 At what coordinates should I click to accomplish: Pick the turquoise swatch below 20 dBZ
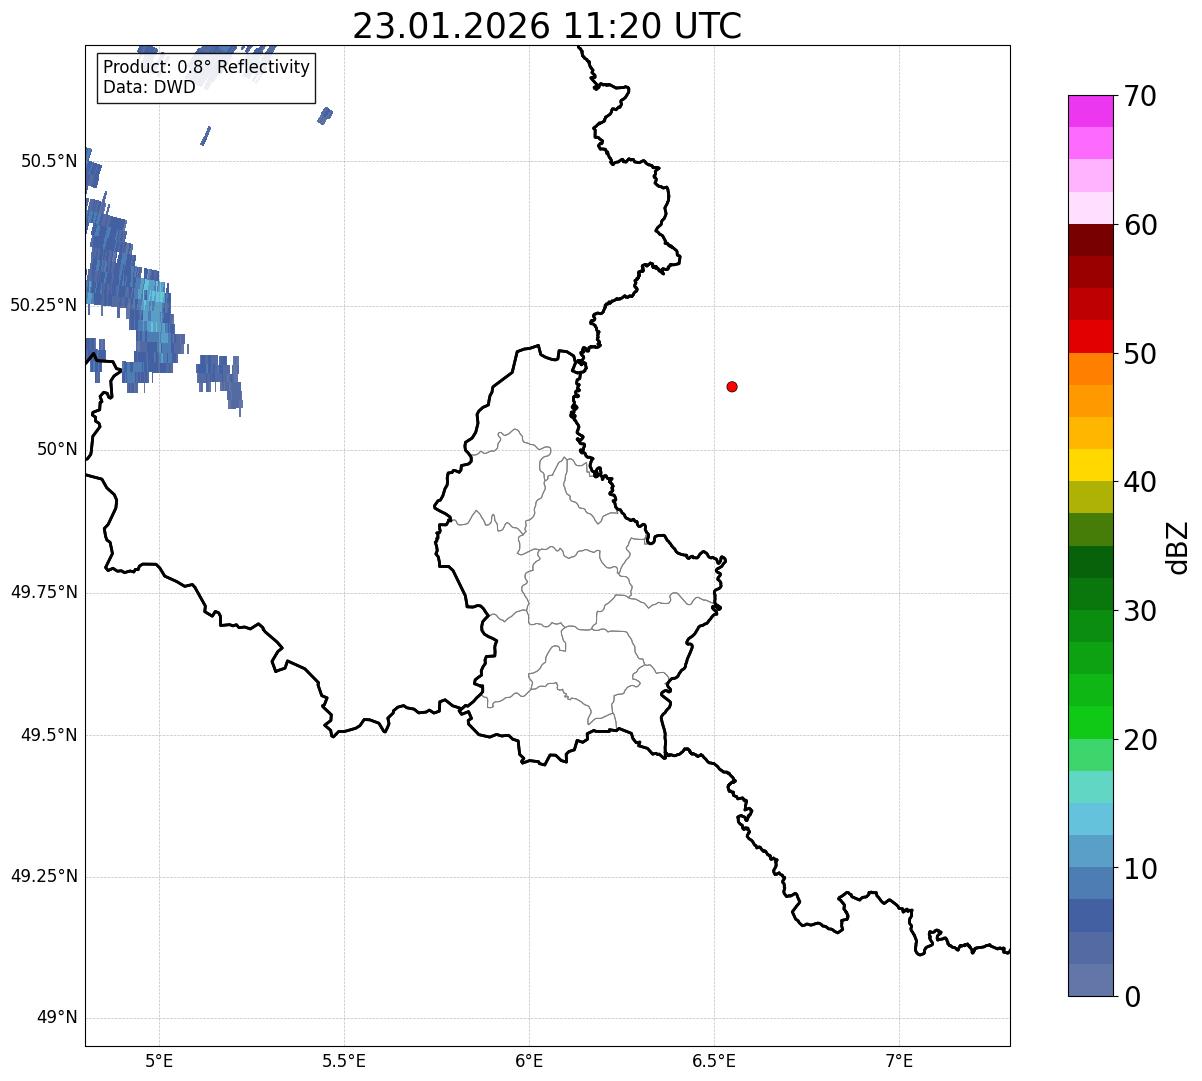[1091, 787]
